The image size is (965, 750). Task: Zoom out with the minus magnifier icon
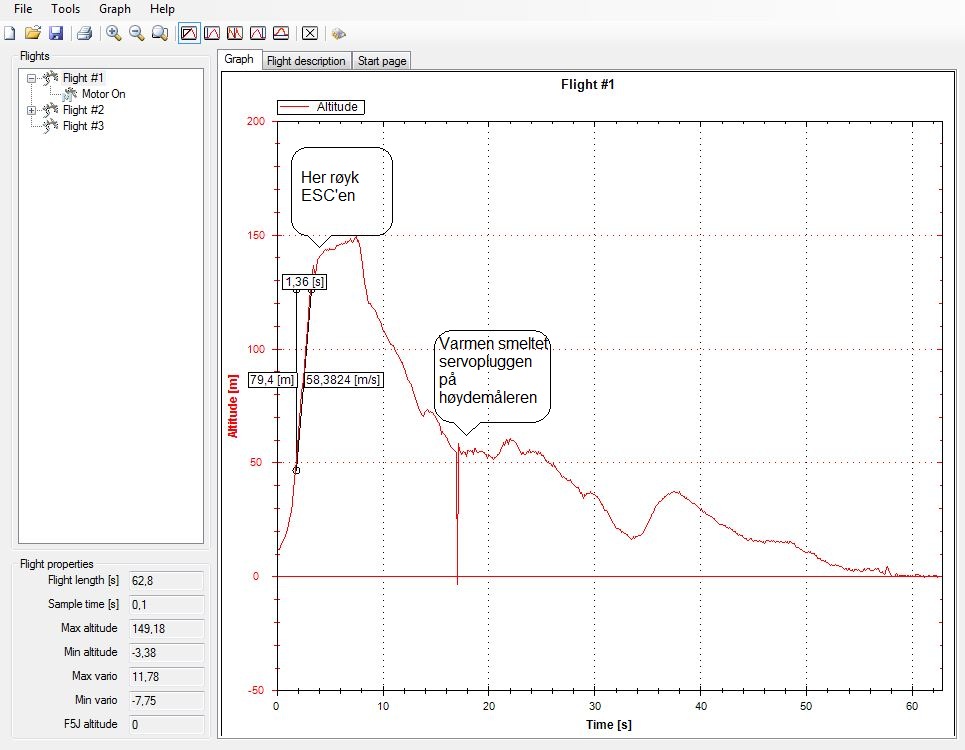click(137, 33)
